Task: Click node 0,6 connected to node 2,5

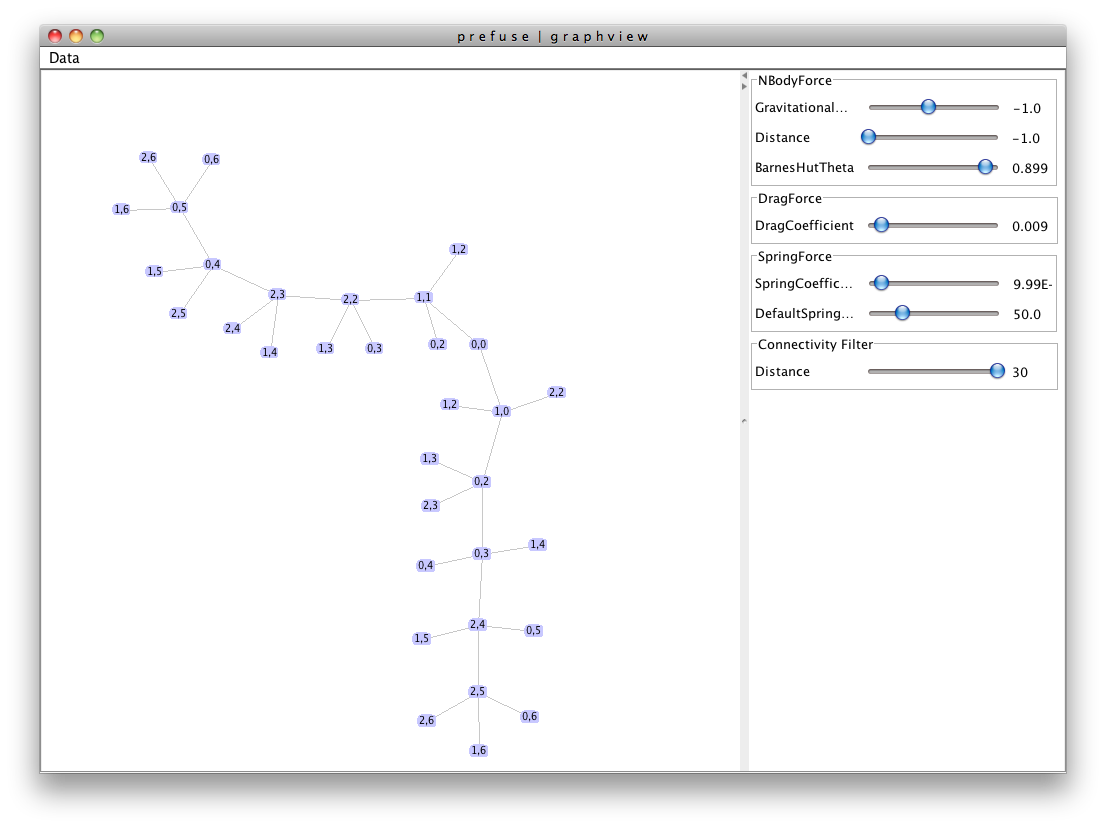Action: 529,716
